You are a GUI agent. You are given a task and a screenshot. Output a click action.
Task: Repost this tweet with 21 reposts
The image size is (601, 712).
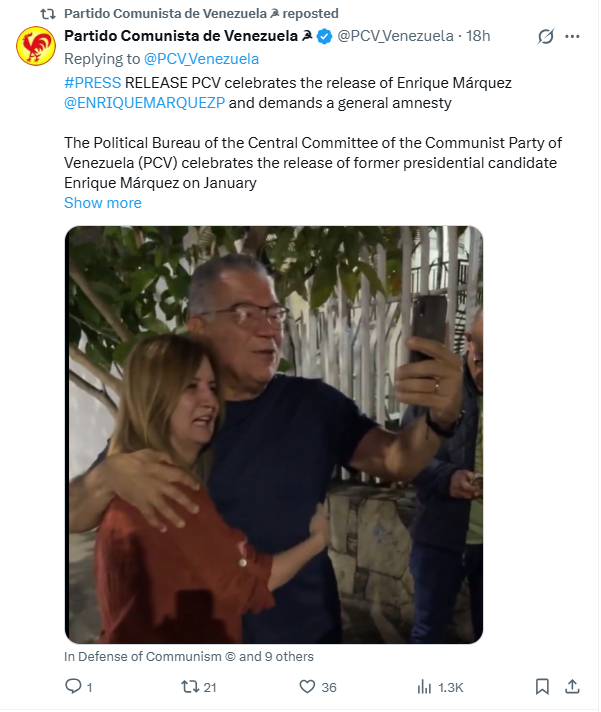[x=188, y=687]
